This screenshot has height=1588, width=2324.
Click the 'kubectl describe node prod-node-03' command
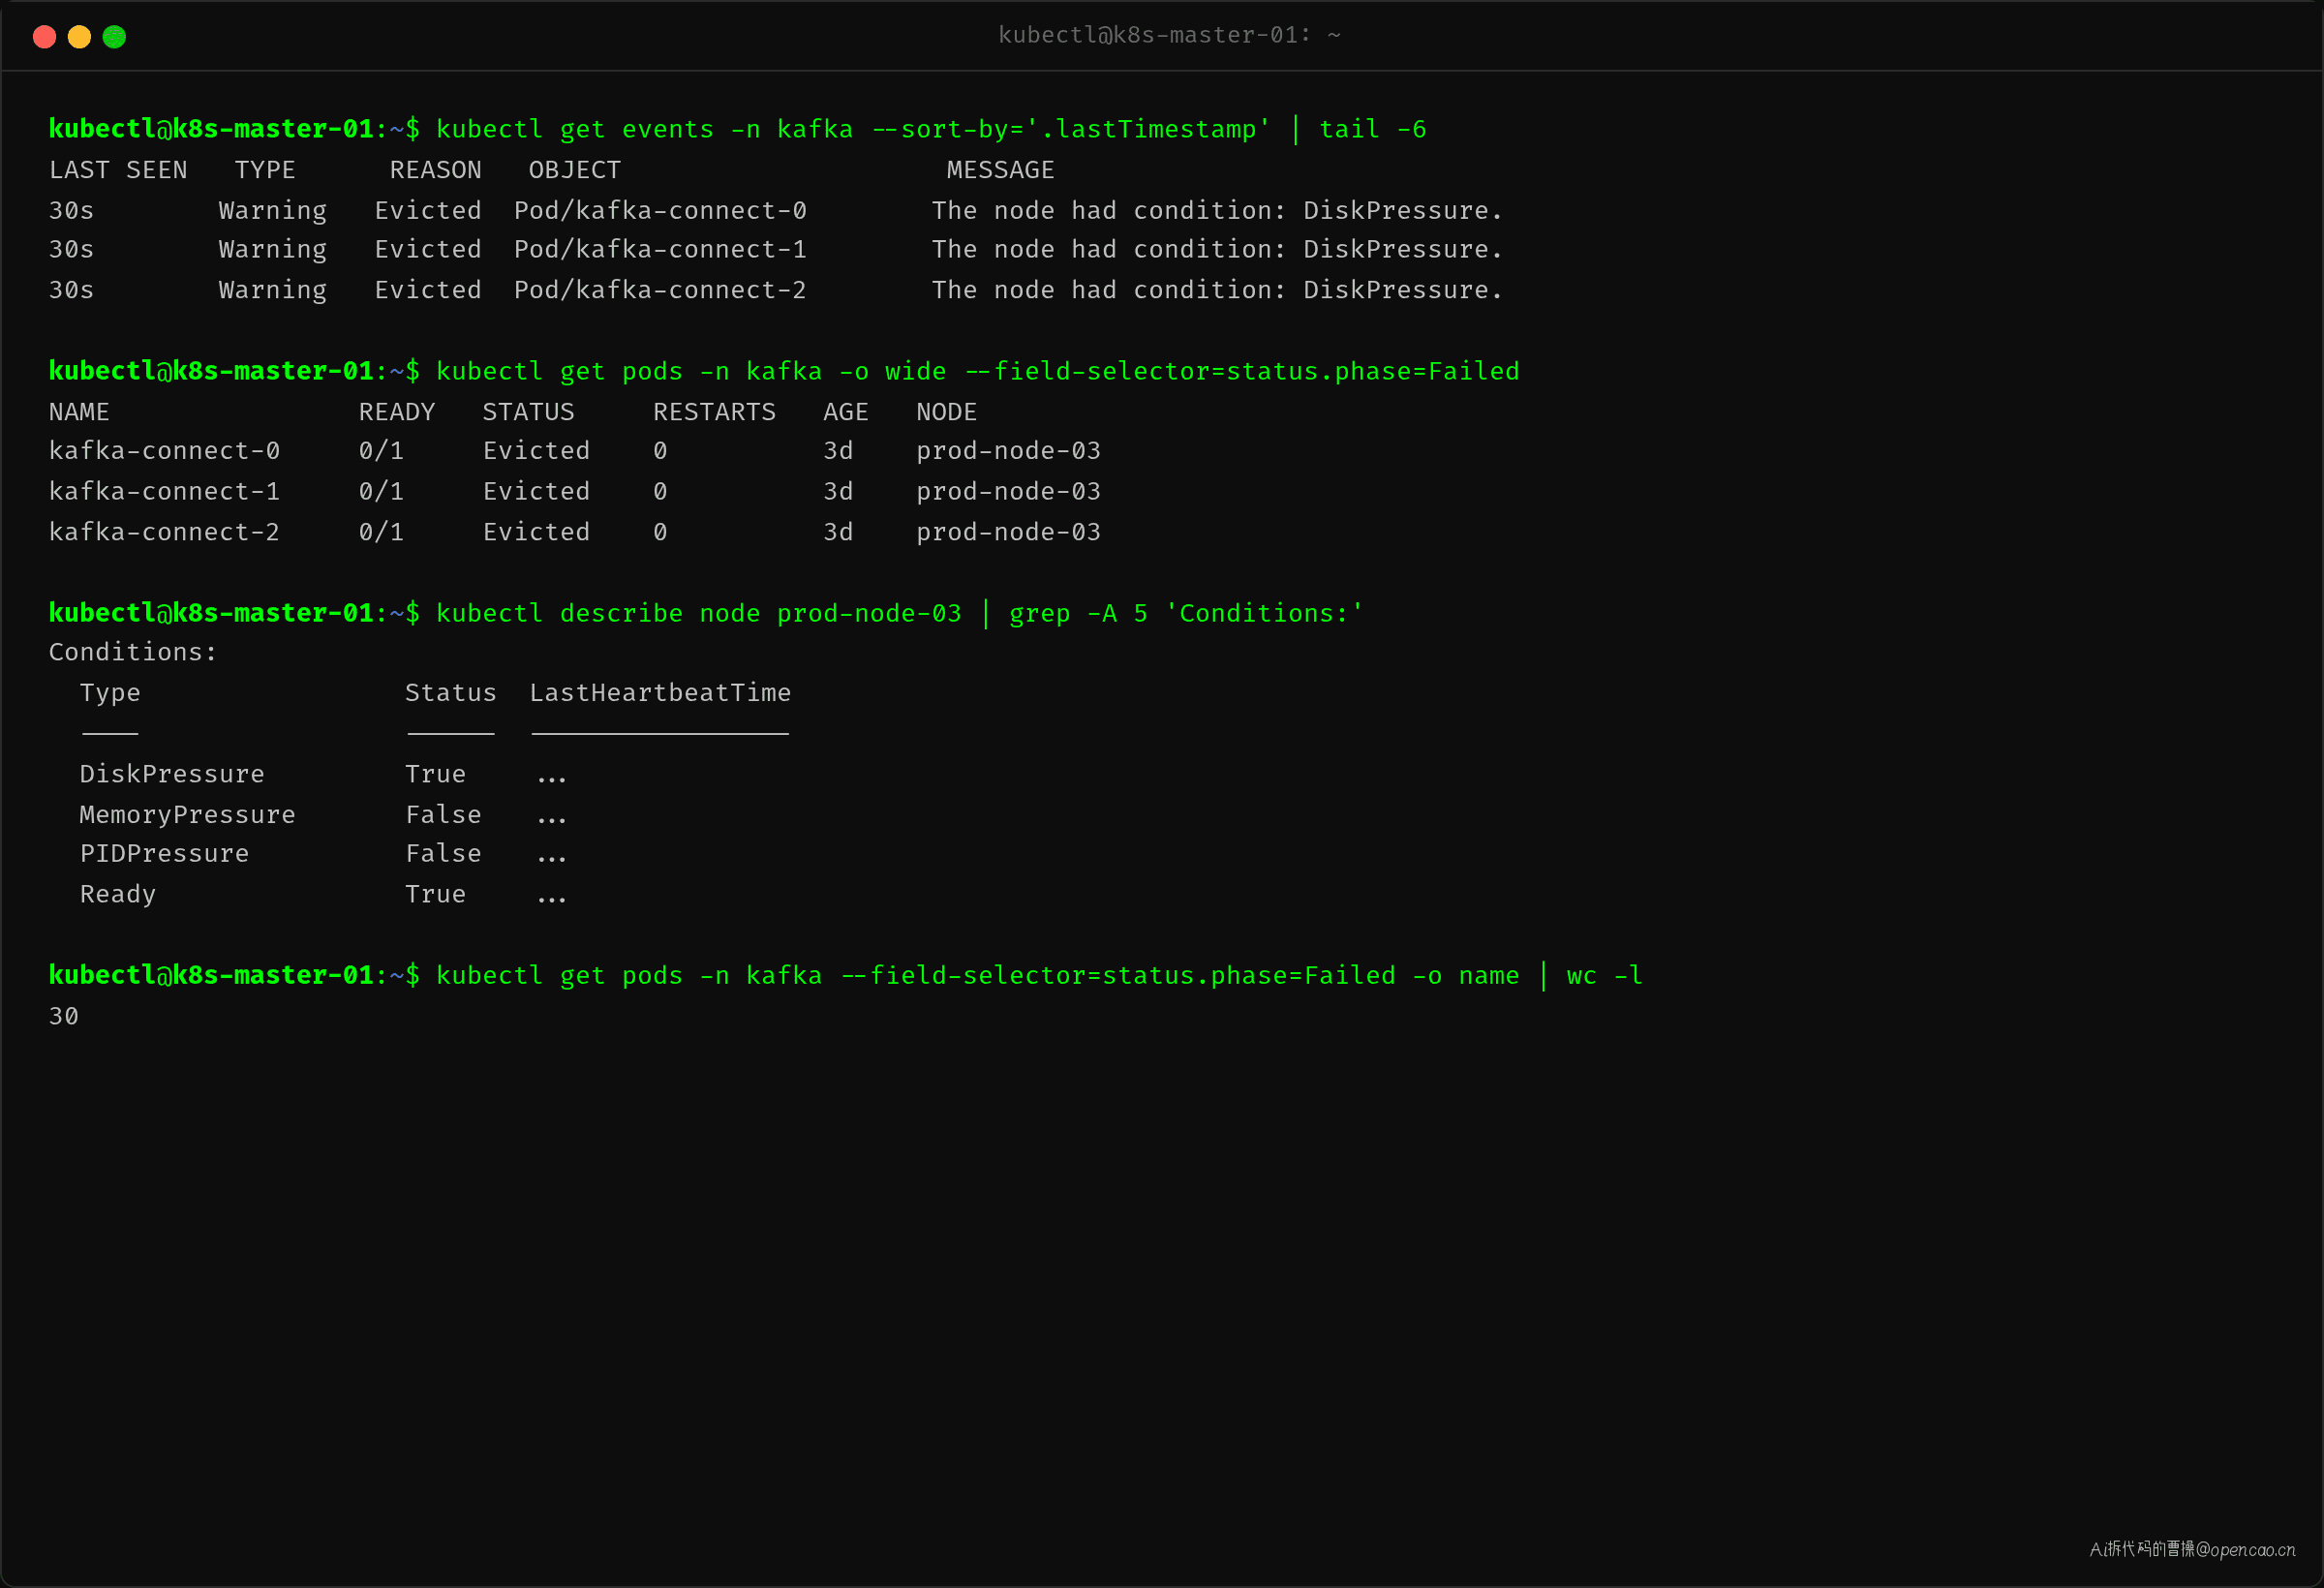tap(699, 613)
